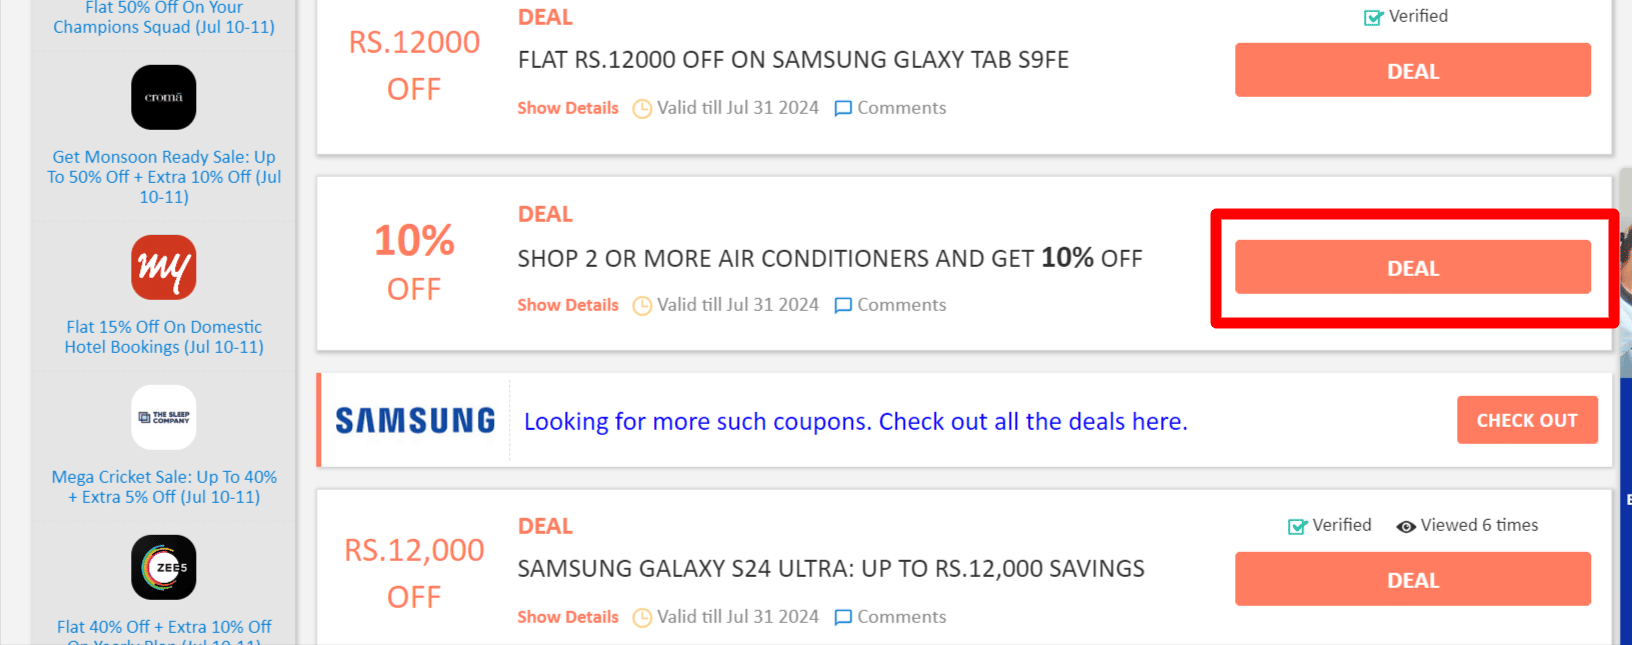
Task: Click Flat 15% Off Domestic Hotel Bookings link
Action: tap(163, 336)
